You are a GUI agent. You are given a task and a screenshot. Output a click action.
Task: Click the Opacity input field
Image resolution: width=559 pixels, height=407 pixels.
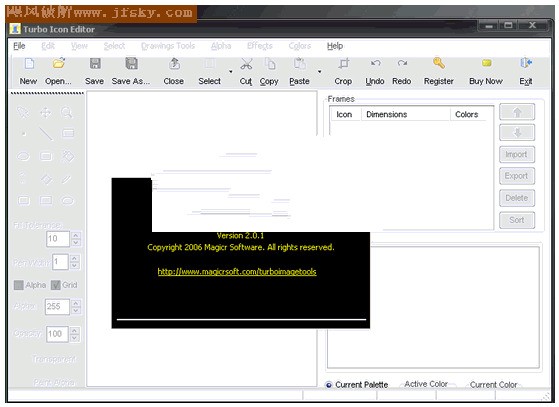coord(57,334)
